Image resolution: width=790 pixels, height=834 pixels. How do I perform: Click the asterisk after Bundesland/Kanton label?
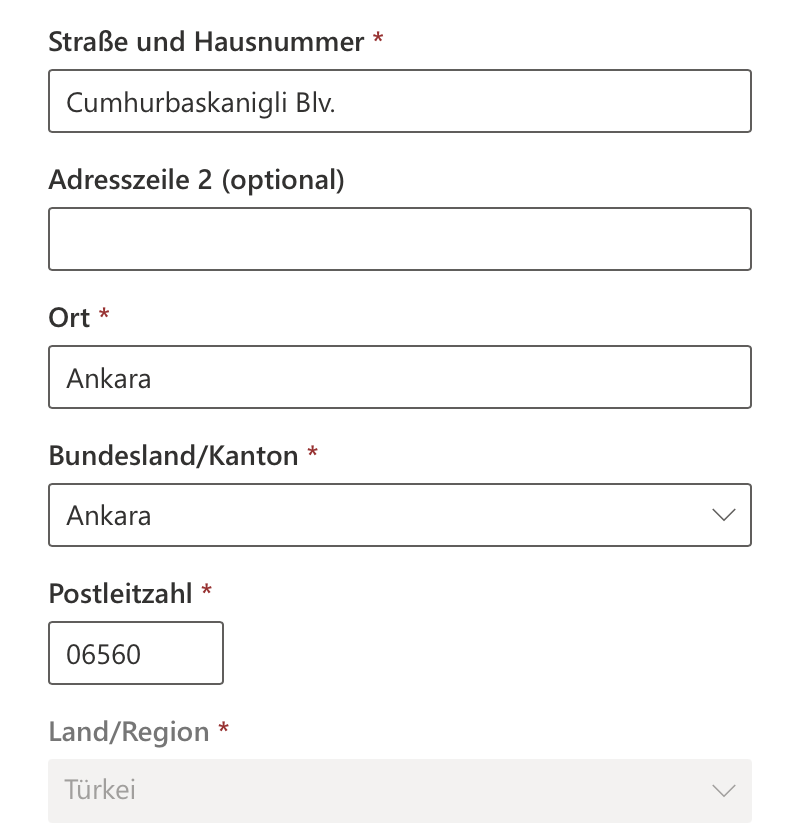[312, 455]
